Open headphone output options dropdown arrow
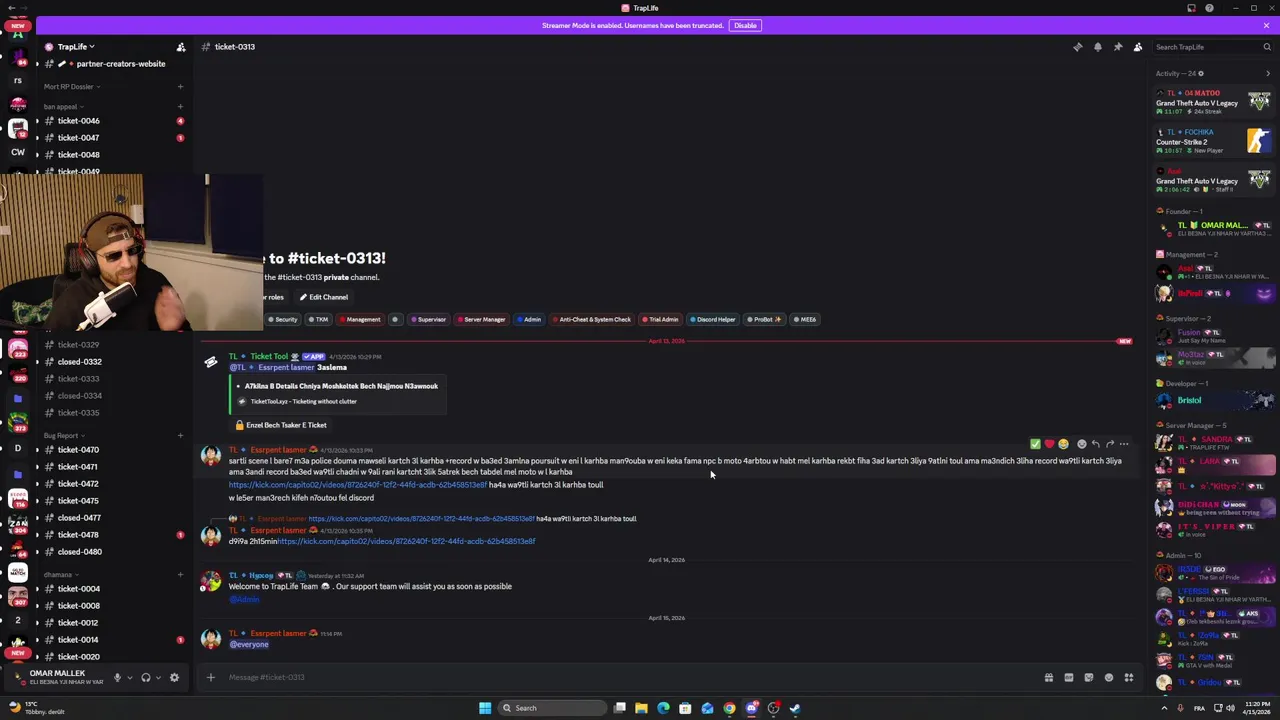Screen dimensions: 1280x720 pos(158,678)
